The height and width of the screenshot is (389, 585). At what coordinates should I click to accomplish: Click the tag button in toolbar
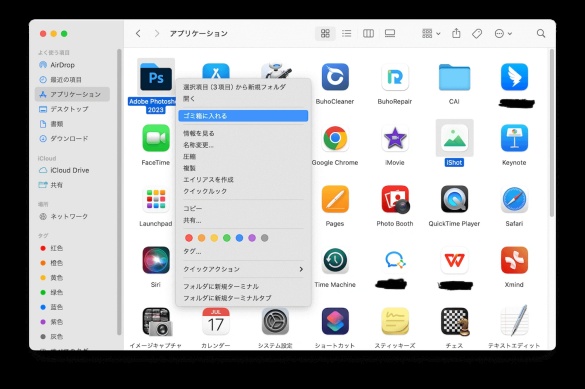tap(477, 34)
